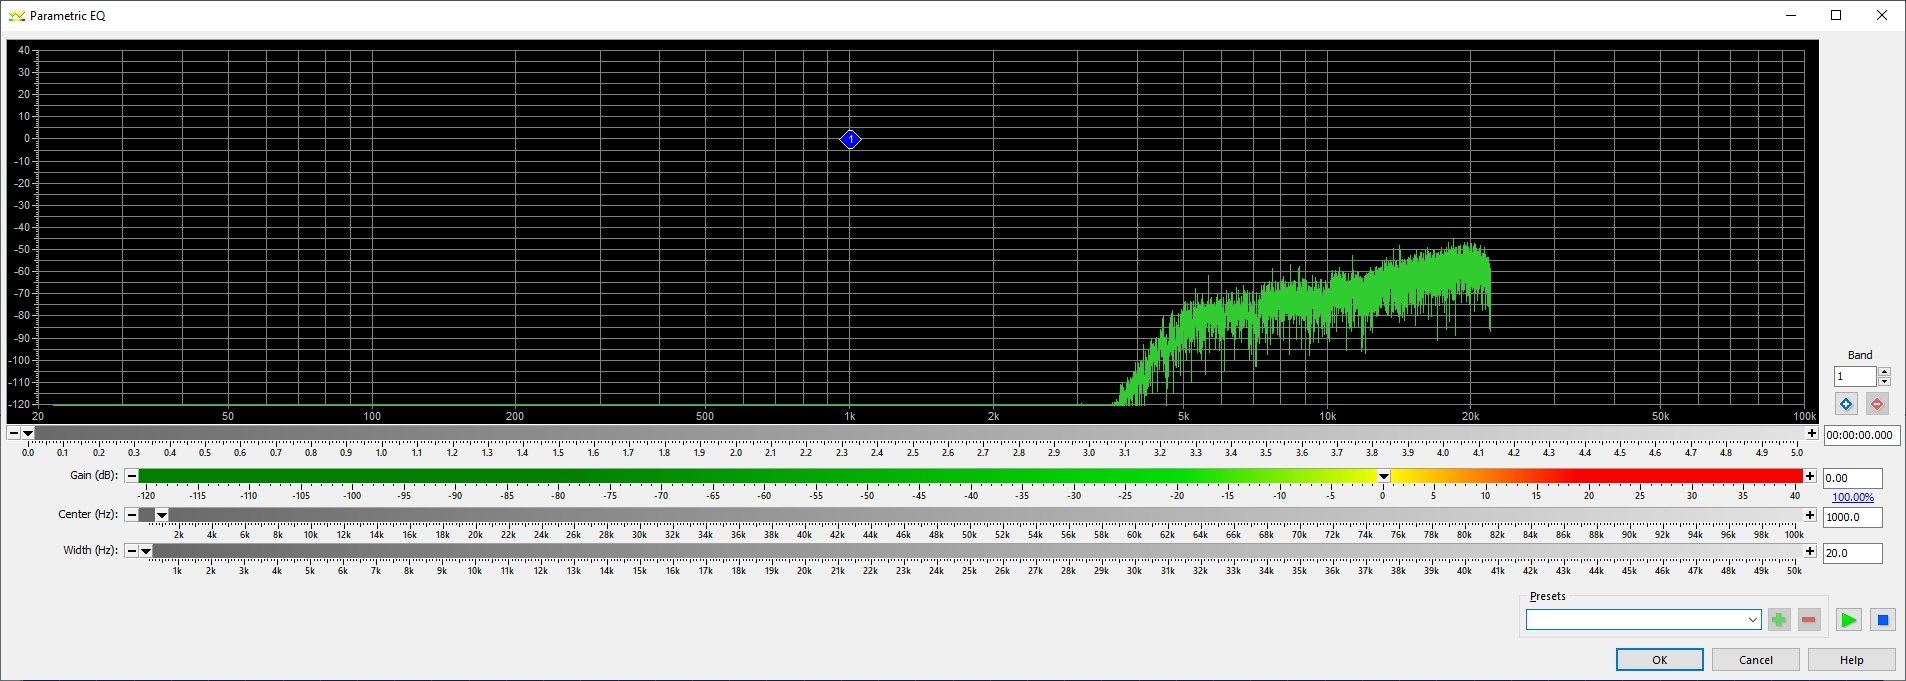The height and width of the screenshot is (681, 1906).
Task: Click the minus button beside Center (Hz)
Action: click(x=131, y=515)
